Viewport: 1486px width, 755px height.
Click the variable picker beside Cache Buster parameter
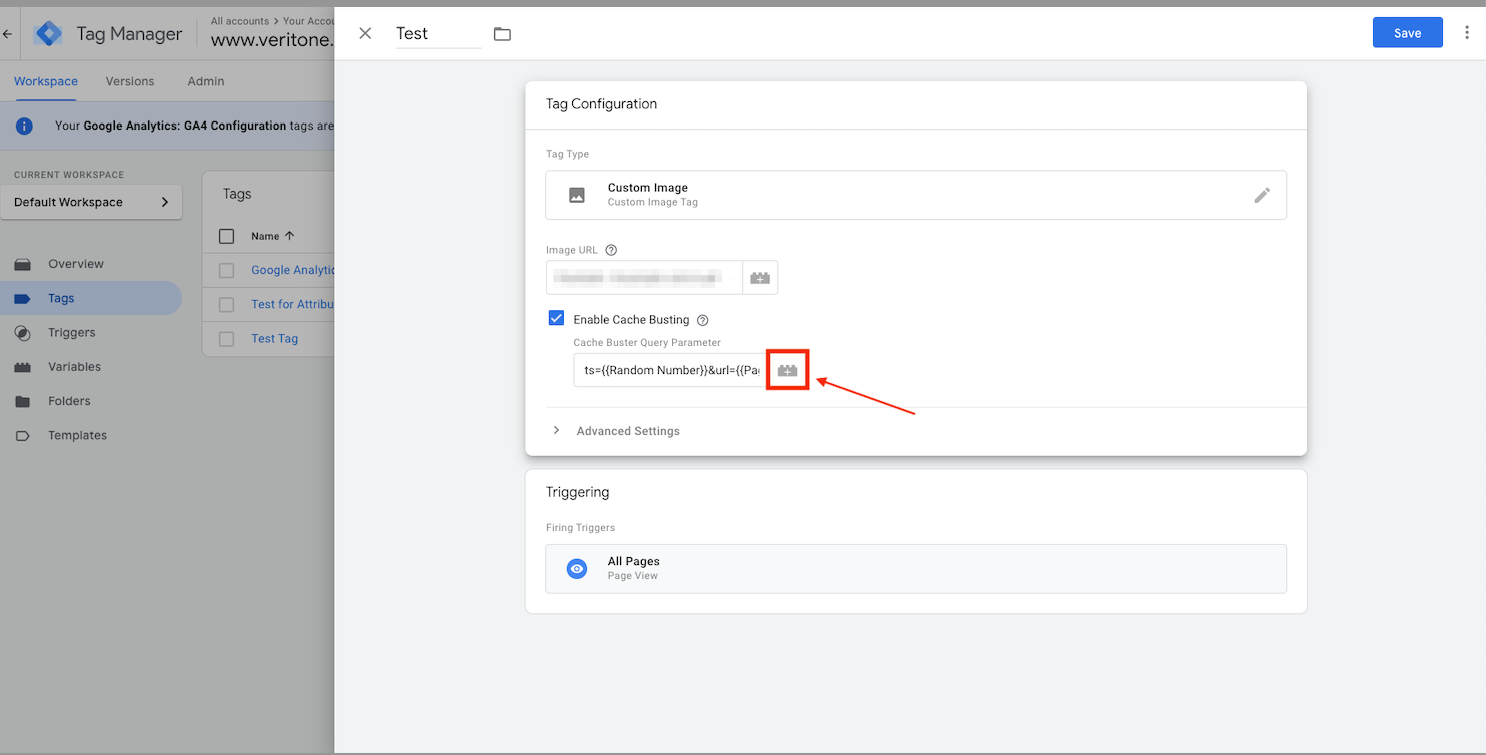tap(787, 370)
